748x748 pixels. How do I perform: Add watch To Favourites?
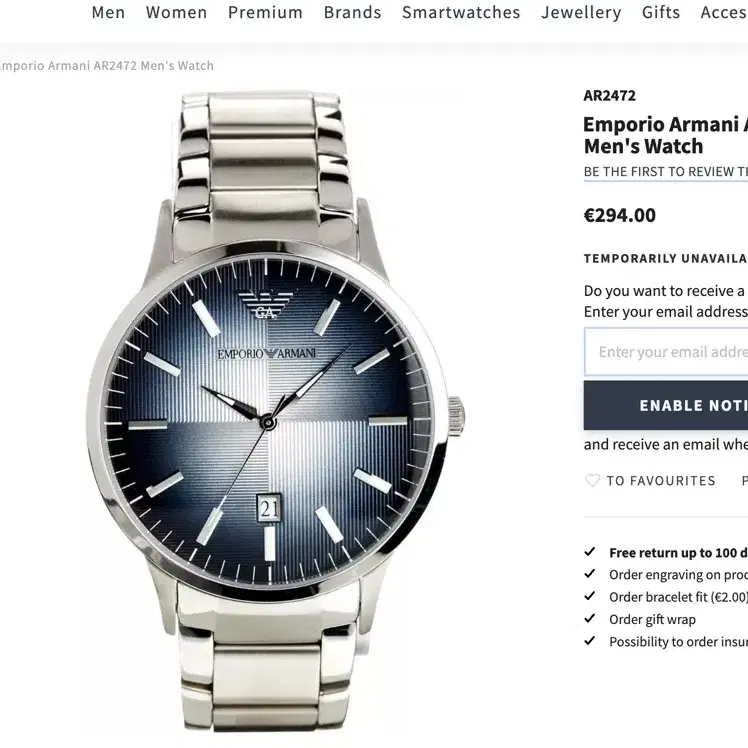click(661, 480)
